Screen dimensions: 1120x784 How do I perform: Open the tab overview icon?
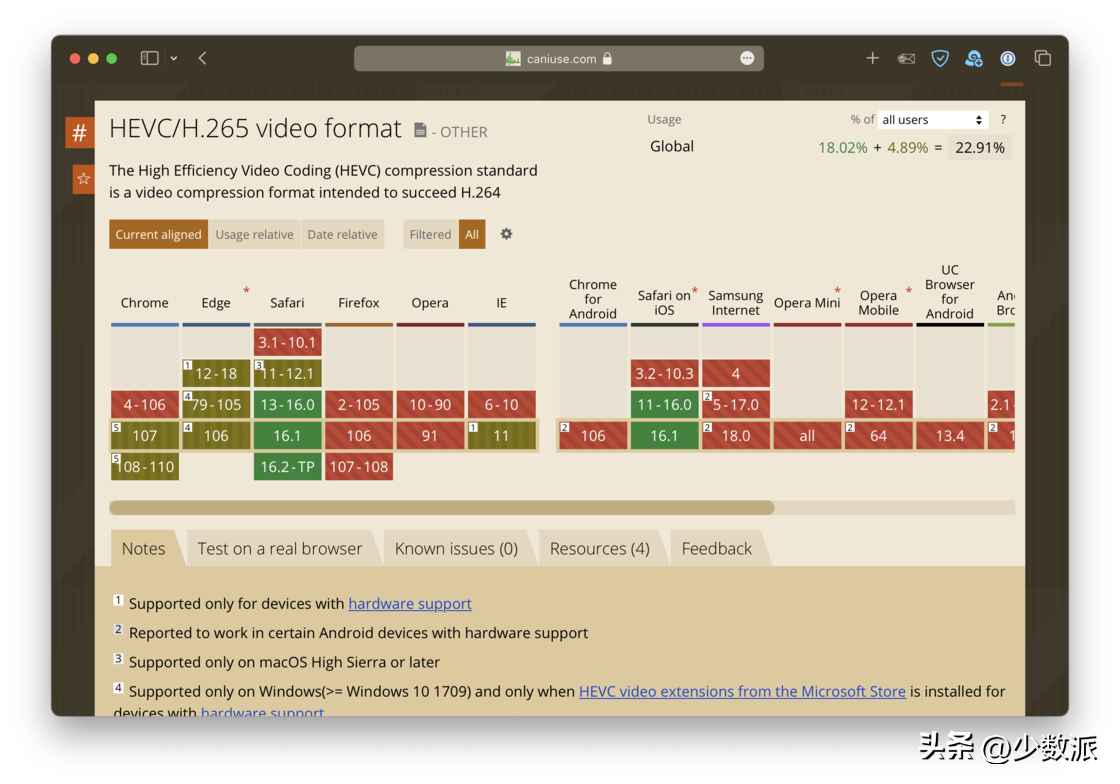pos(1042,58)
